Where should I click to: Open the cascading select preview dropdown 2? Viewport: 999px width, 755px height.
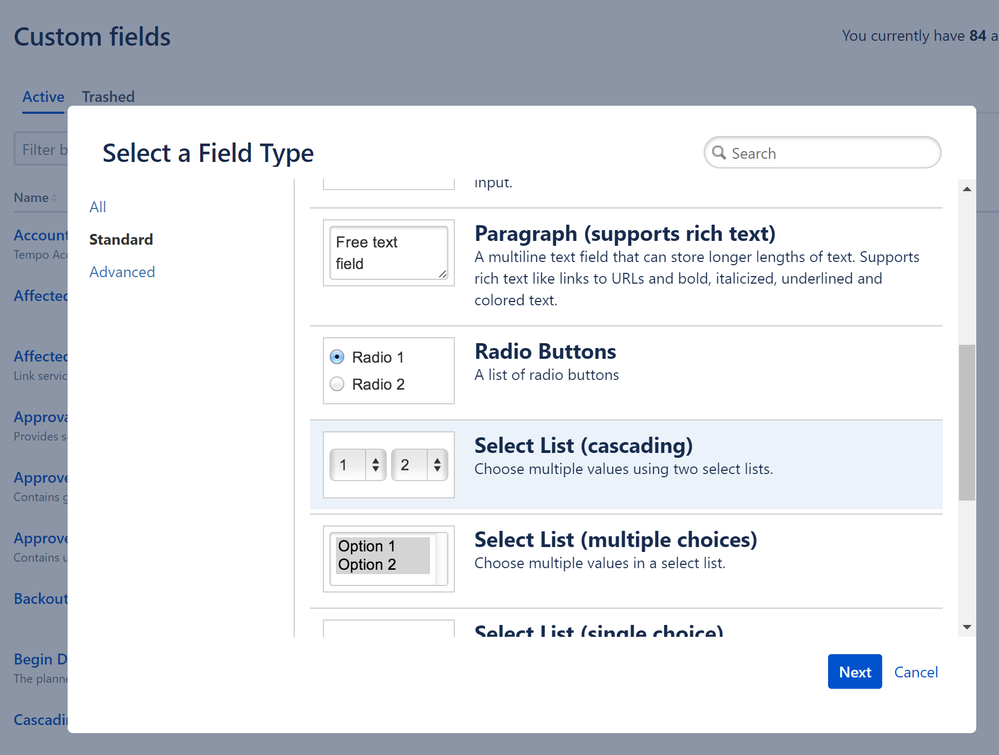pos(419,465)
